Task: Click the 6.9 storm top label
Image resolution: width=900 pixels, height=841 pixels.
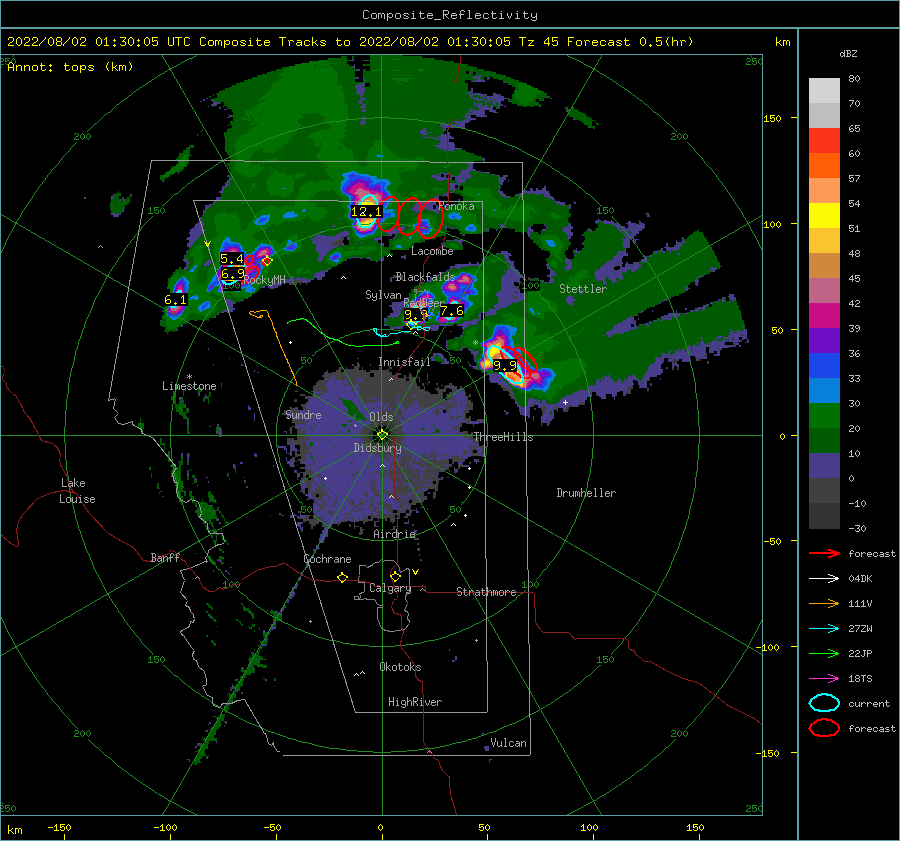Action: click(x=232, y=273)
